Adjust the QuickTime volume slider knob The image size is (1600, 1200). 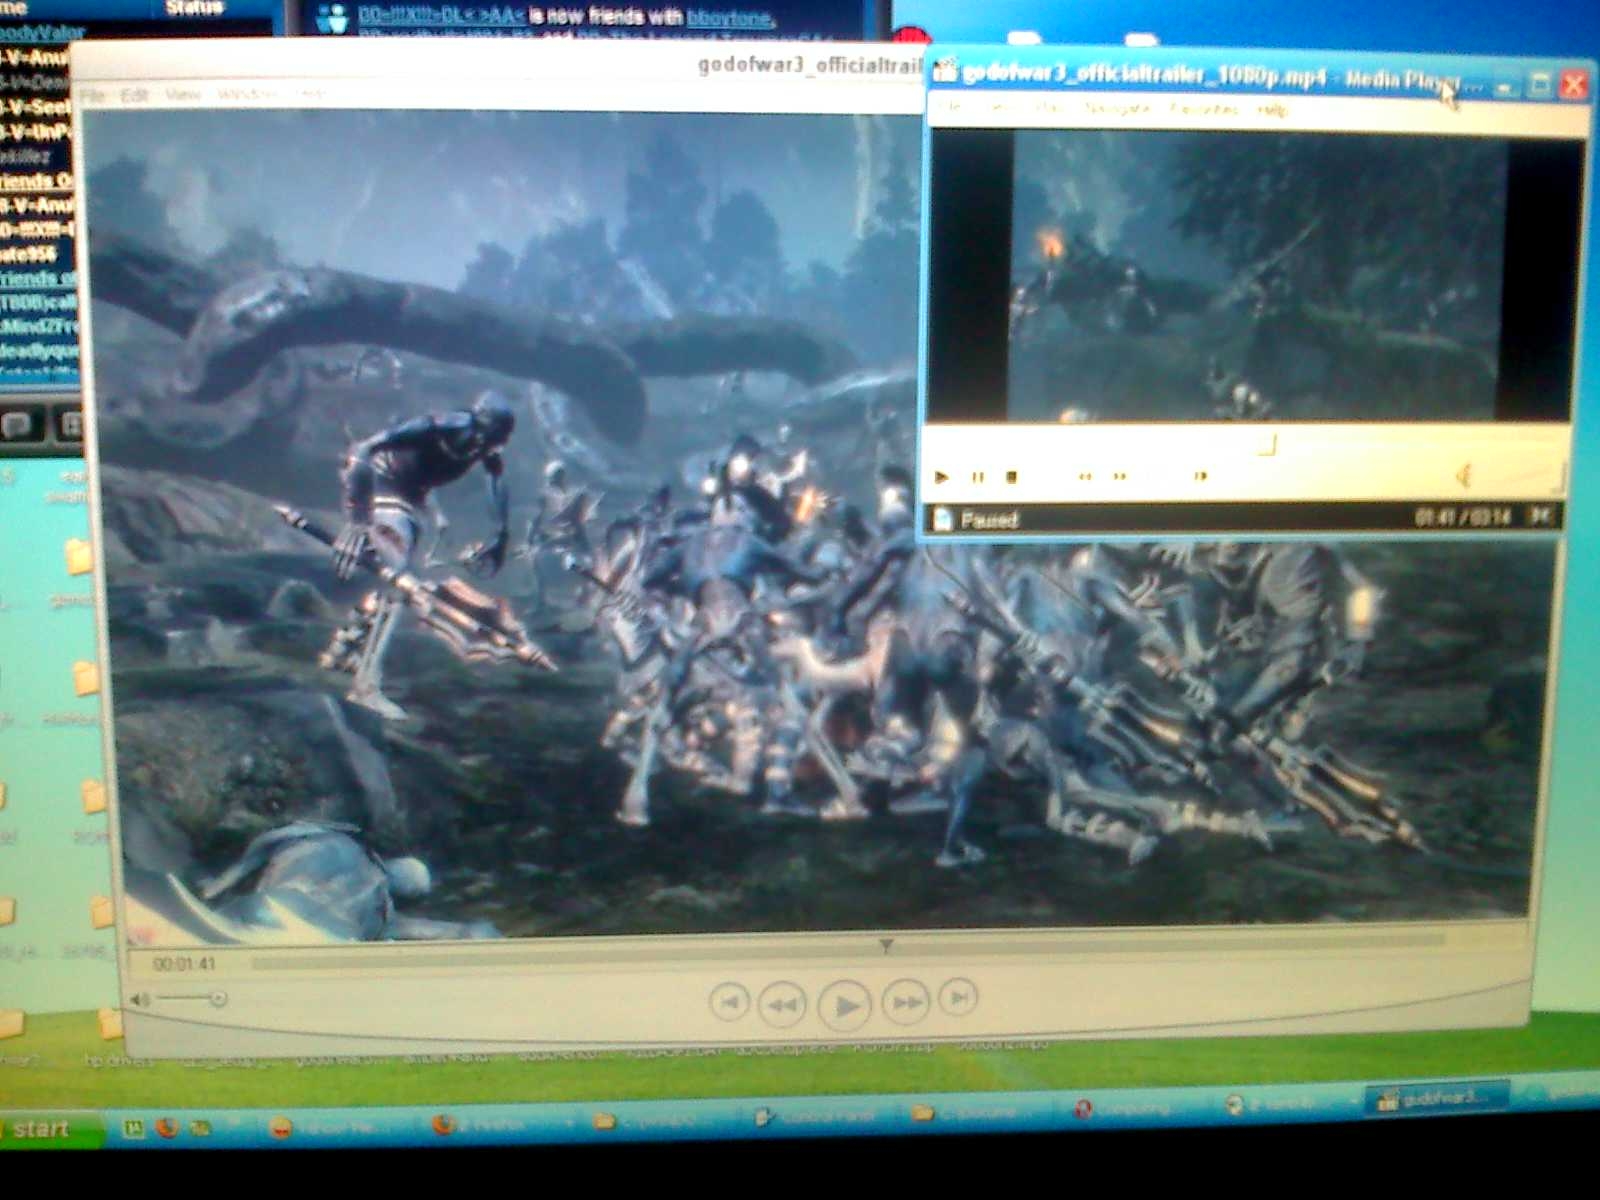coord(218,998)
